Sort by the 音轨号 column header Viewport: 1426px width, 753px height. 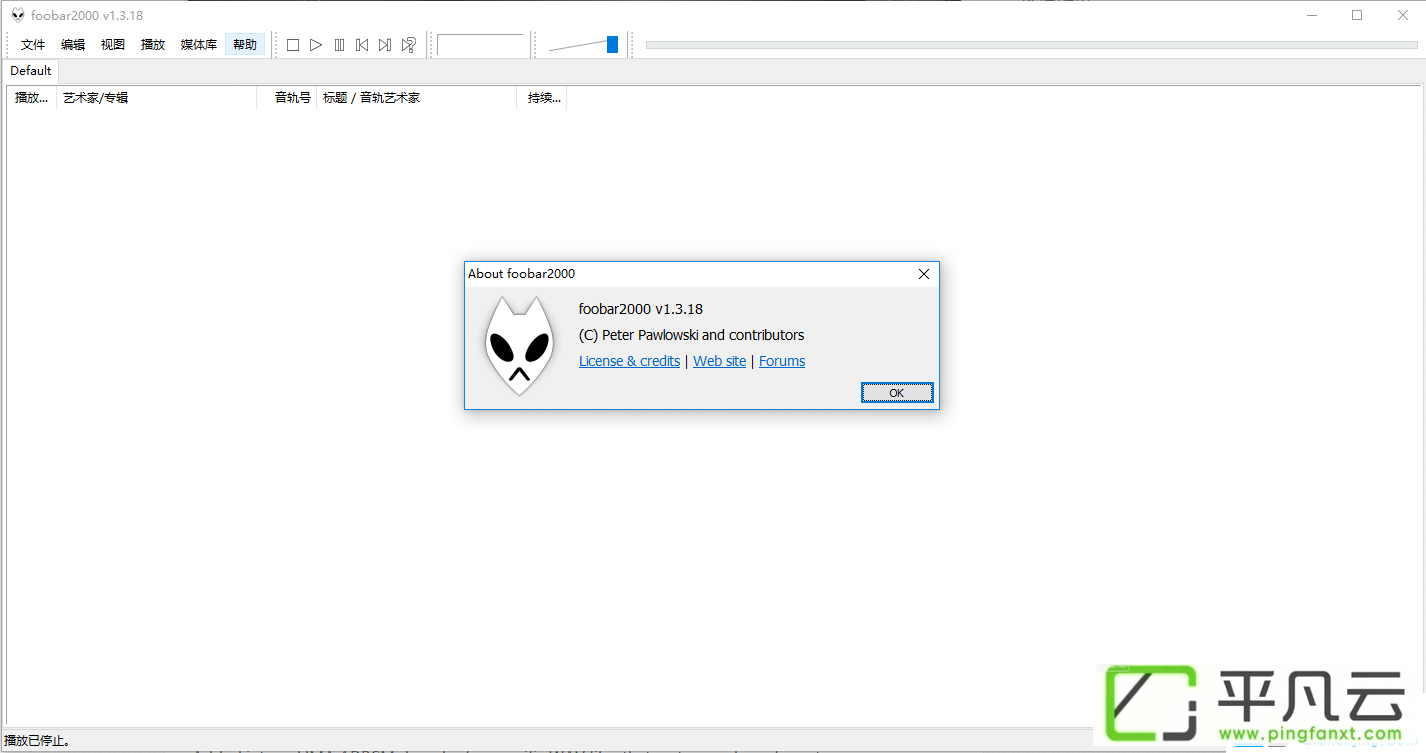(x=287, y=98)
